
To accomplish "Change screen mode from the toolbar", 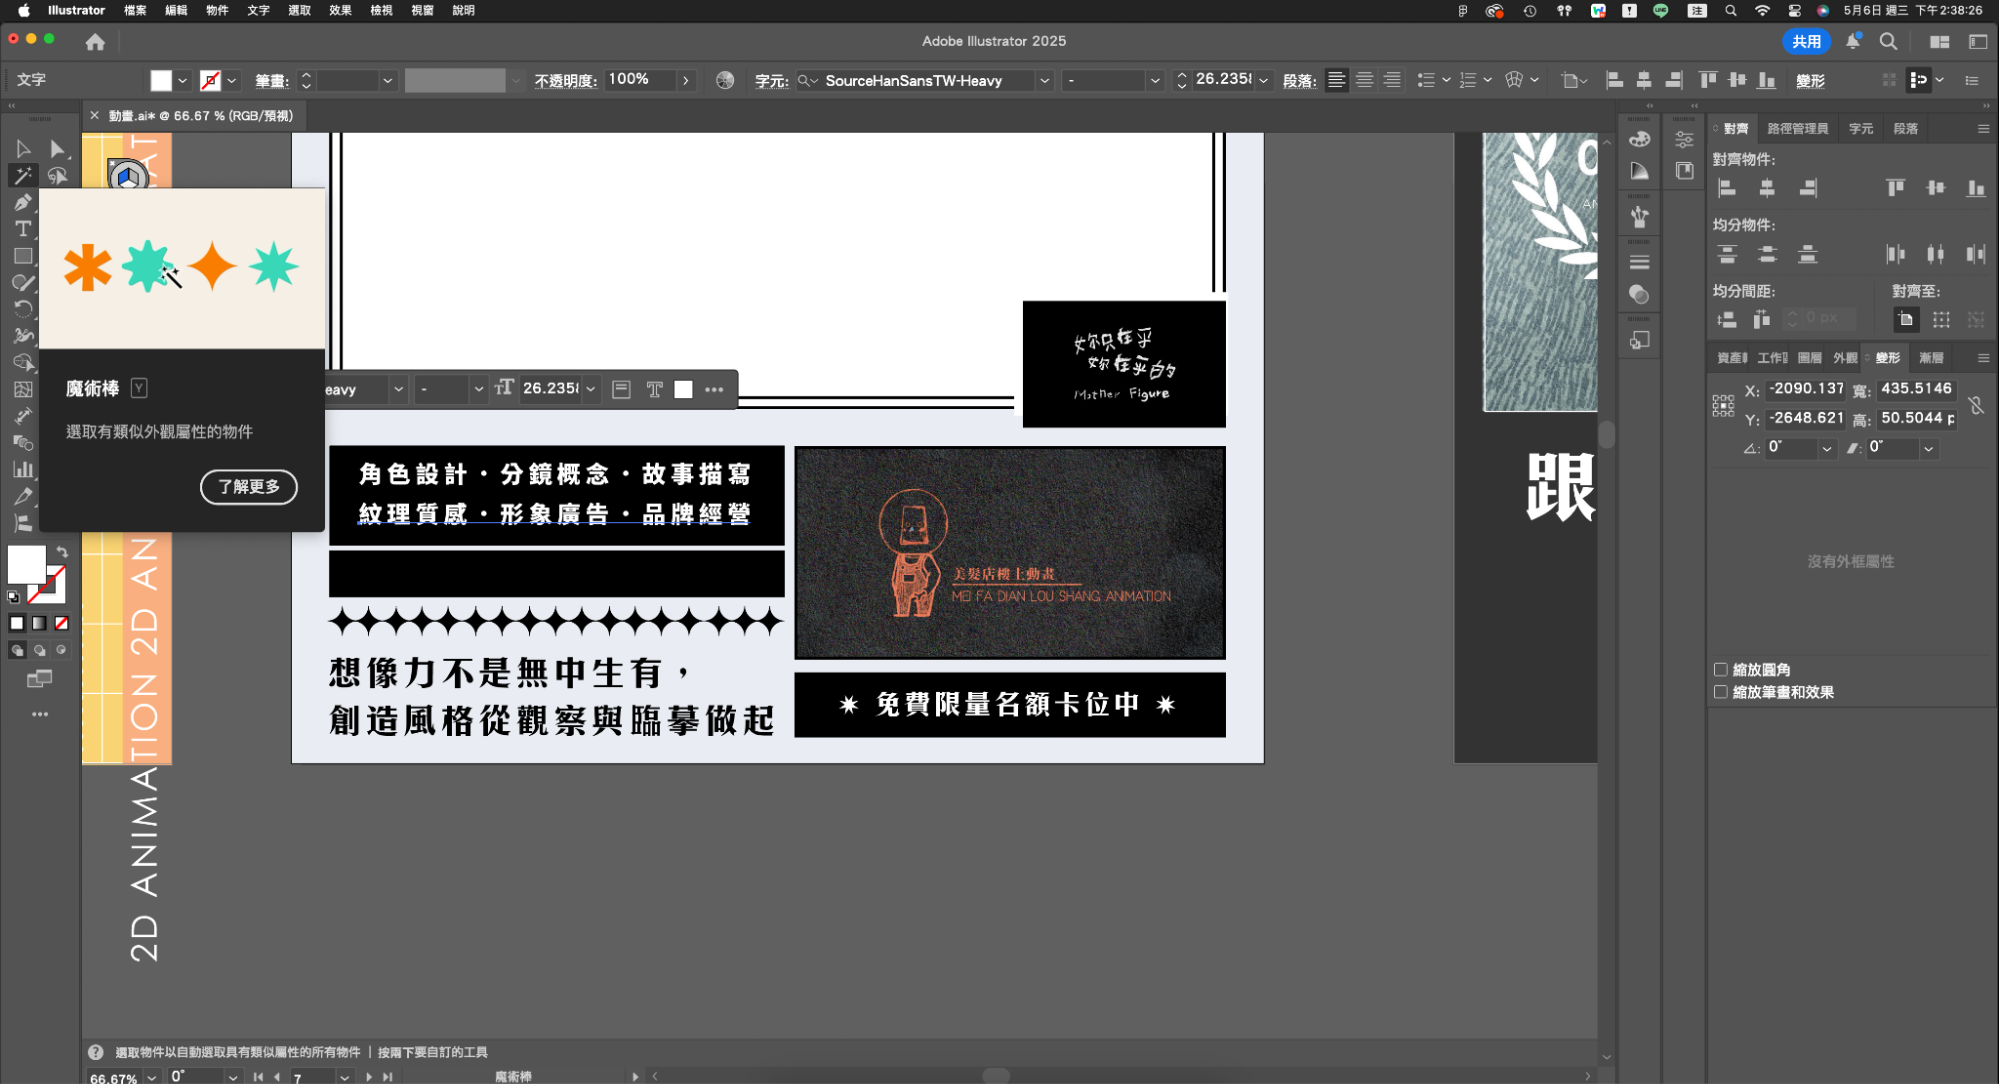I will pyautogui.click(x=40, y=680).
